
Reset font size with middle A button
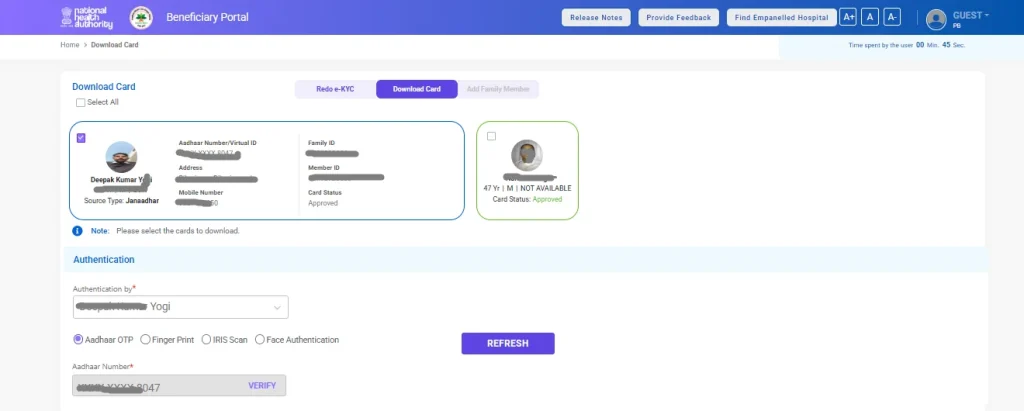870,18
